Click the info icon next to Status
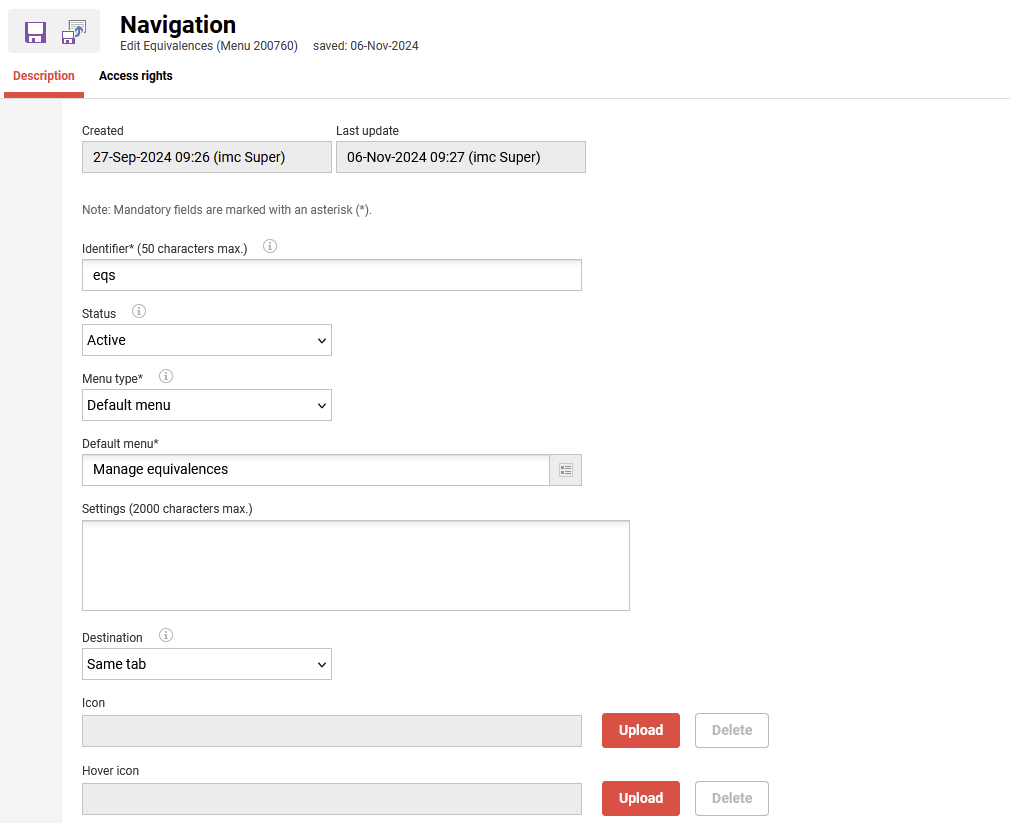This screenshot has height=823, width=1010. click(x=139, y=312)
